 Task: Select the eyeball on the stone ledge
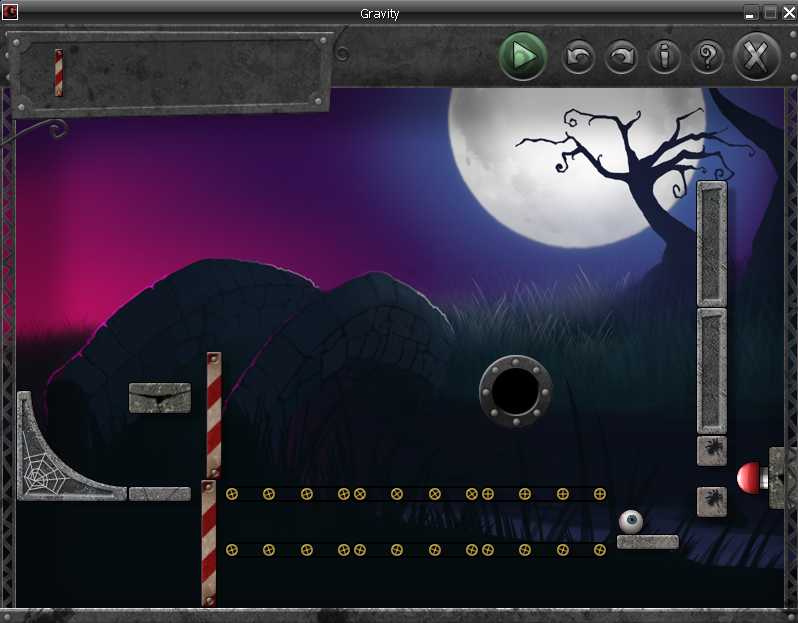click(631, 522)
